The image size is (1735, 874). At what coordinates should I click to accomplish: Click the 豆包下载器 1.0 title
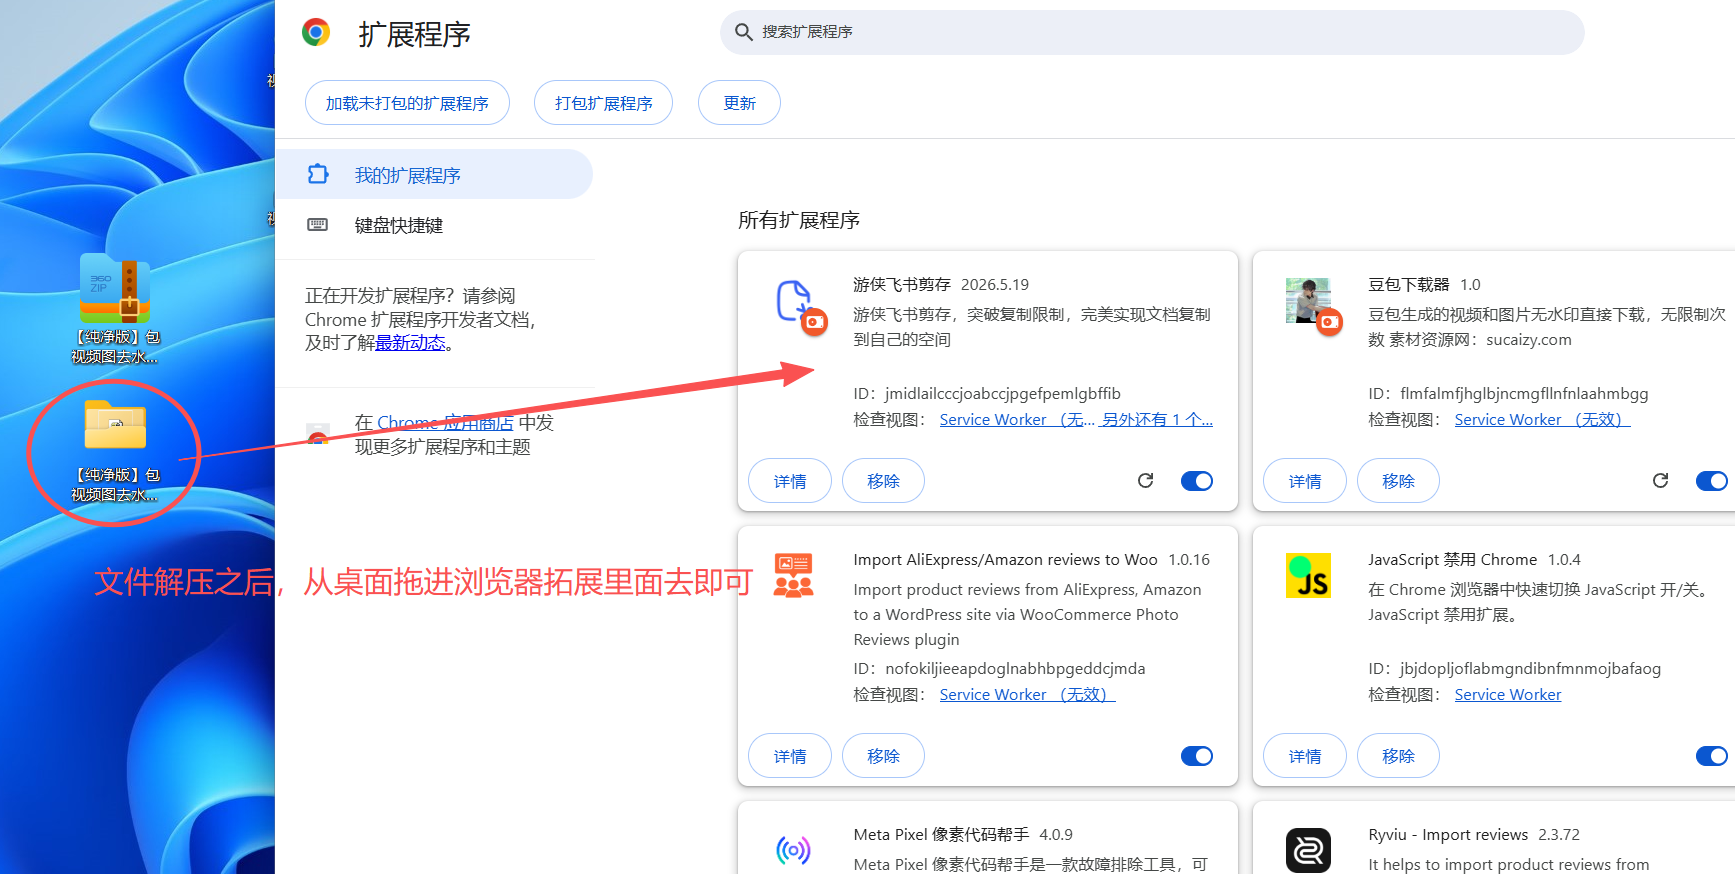(x=1424, y=285)
